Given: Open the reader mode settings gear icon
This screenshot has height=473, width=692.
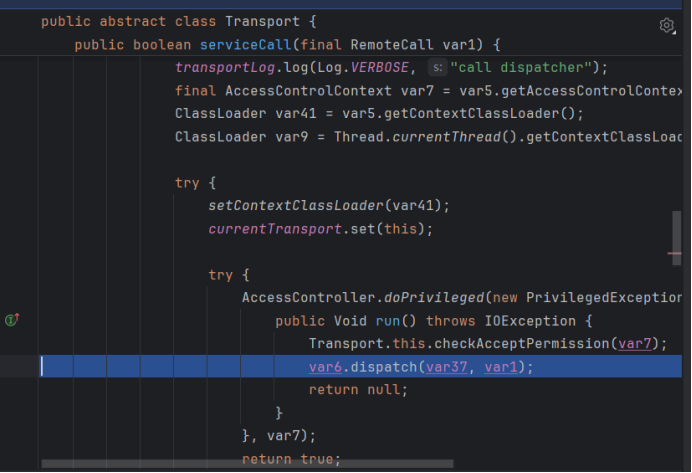Looking at the screenshot, I should coord(667,26).
